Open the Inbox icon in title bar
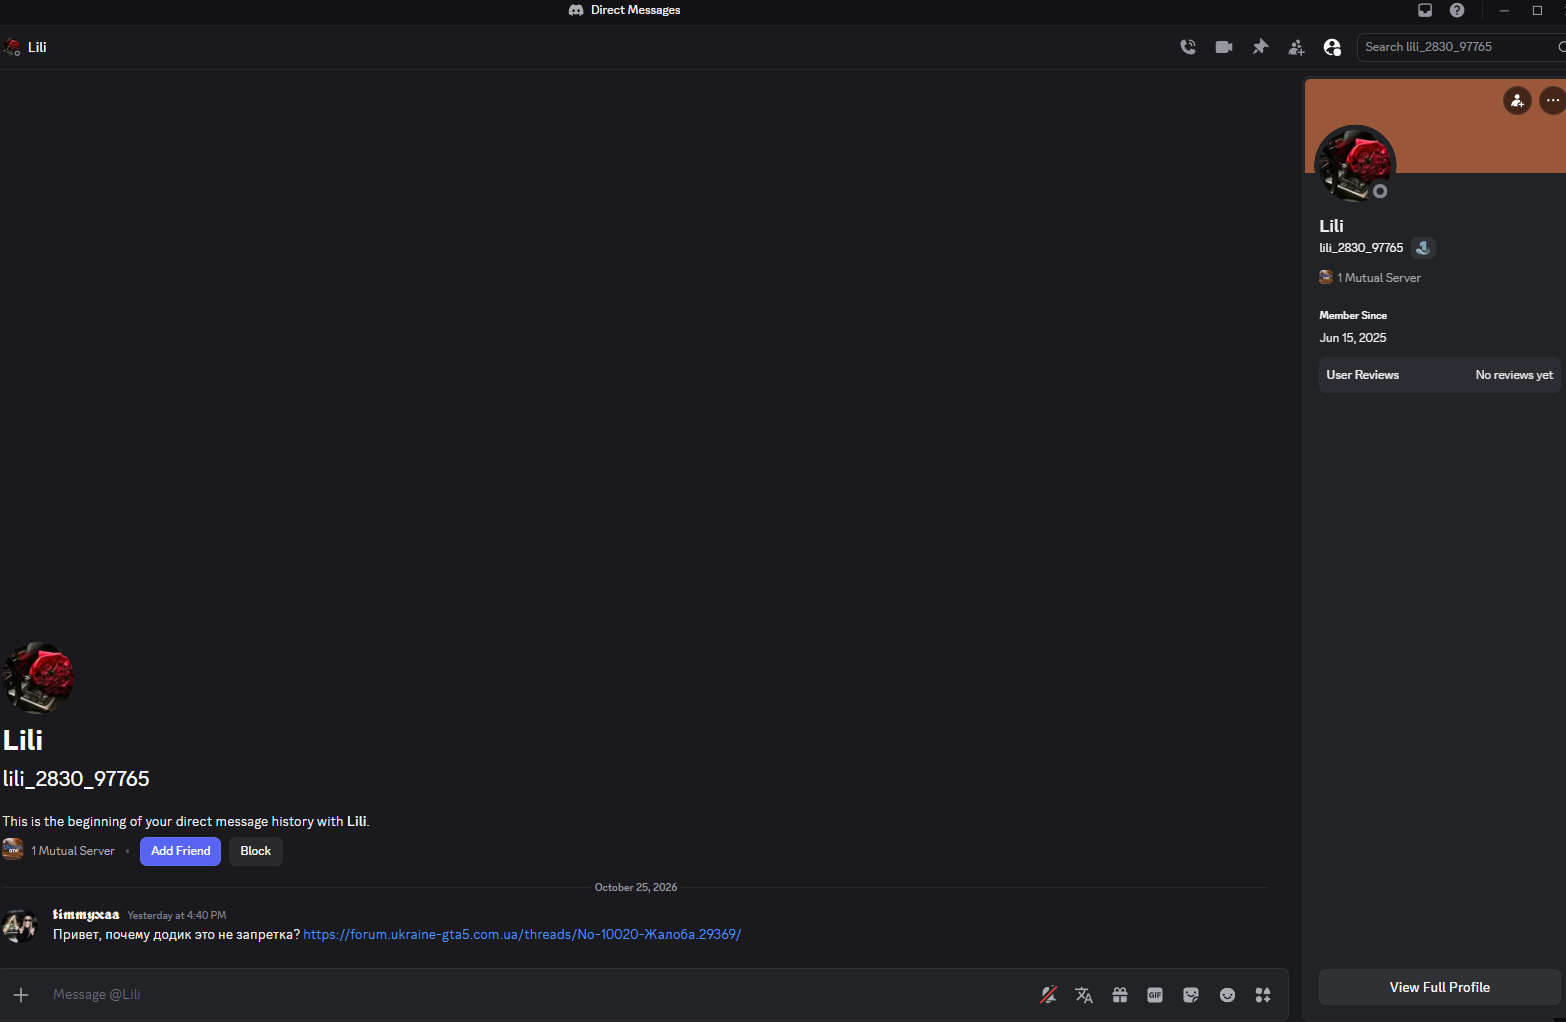Image resolution: width=1566 pixels, height=1022 pixels. coord(1425,10)
